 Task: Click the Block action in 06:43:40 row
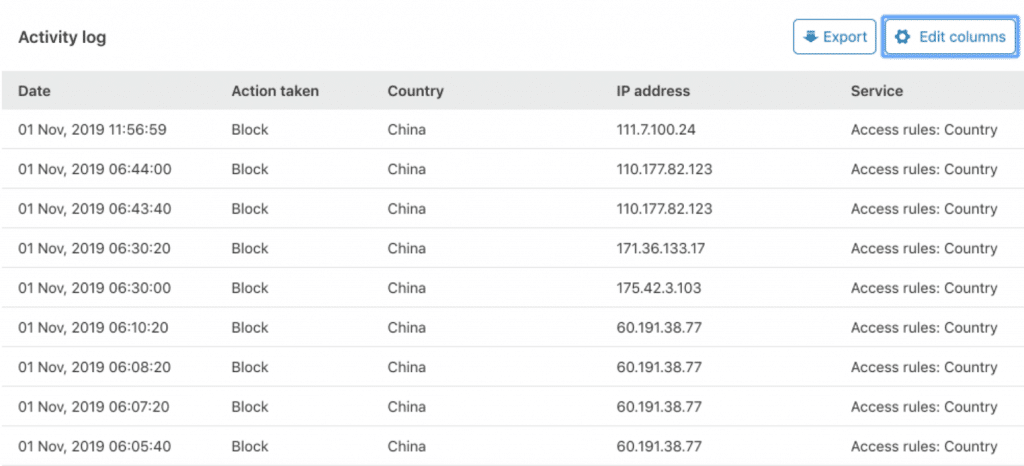[249, 209]
